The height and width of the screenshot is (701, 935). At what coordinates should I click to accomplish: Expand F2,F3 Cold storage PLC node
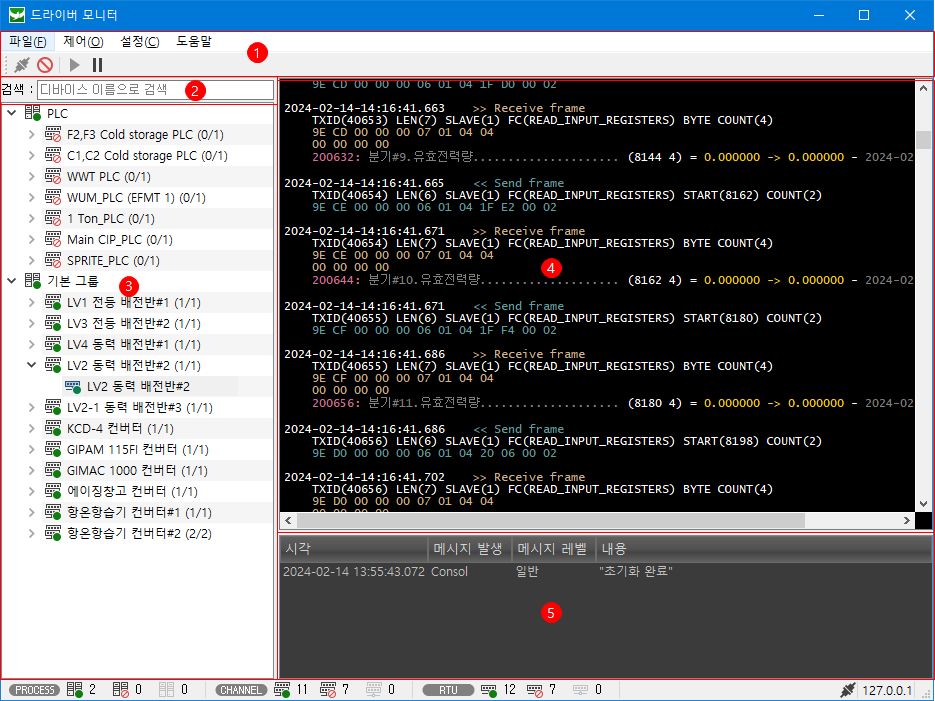pos(32,135)
